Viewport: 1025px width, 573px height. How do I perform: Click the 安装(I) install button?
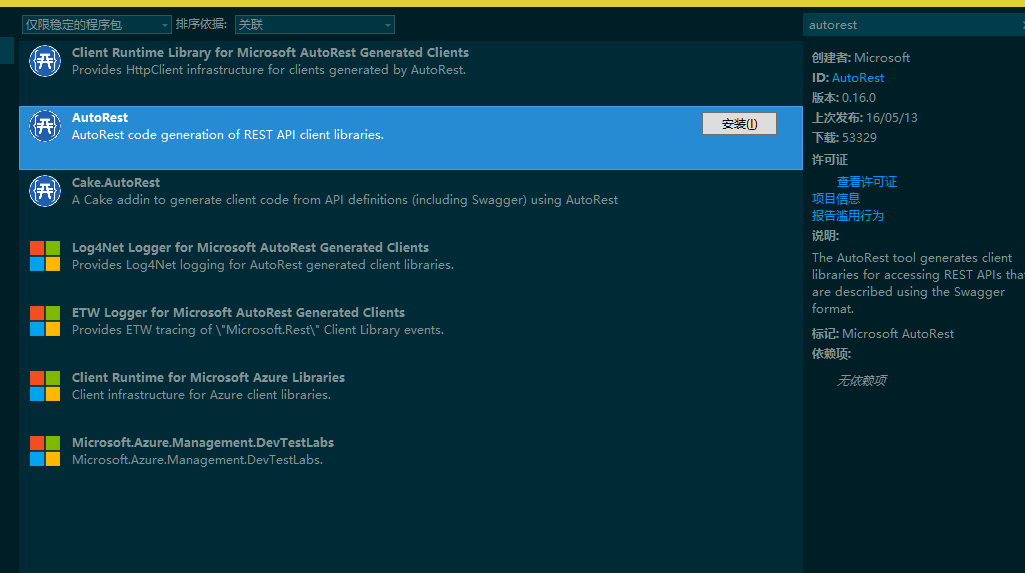point(739,123)
